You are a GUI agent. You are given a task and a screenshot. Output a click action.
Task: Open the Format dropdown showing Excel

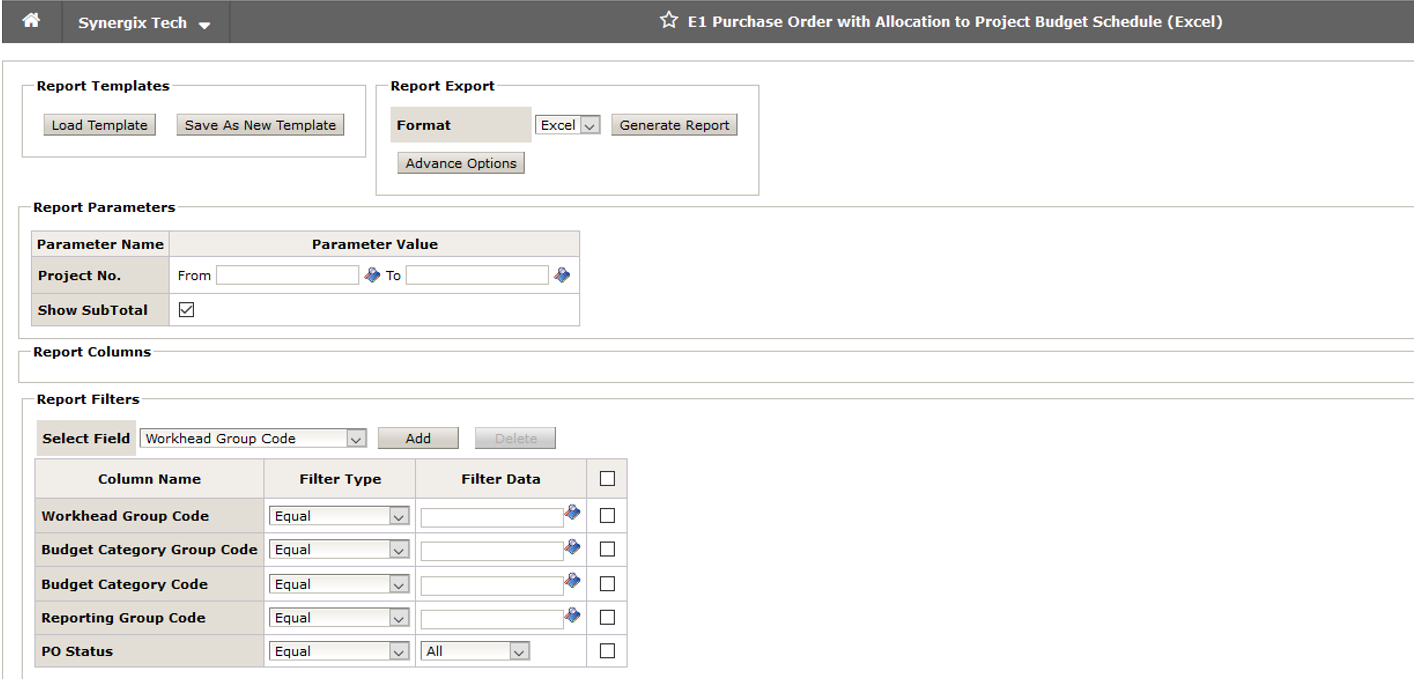tap(567, 124)
